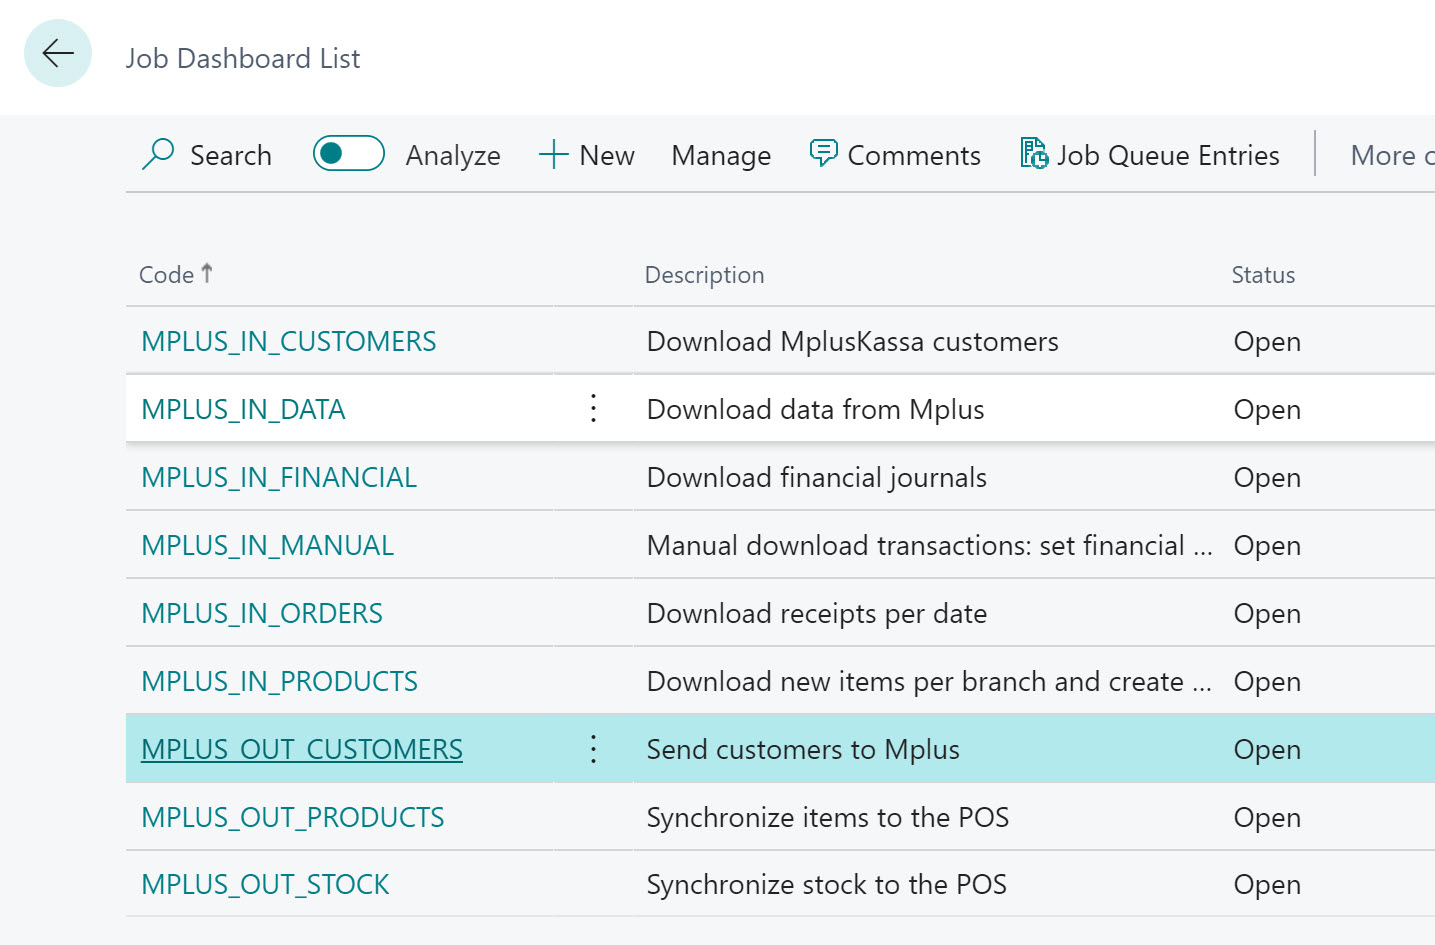Viewport: 1435px width, 945px height.
Task: Open MPLUS_IN_CUSTOMERS link
Action: [289, 341]
